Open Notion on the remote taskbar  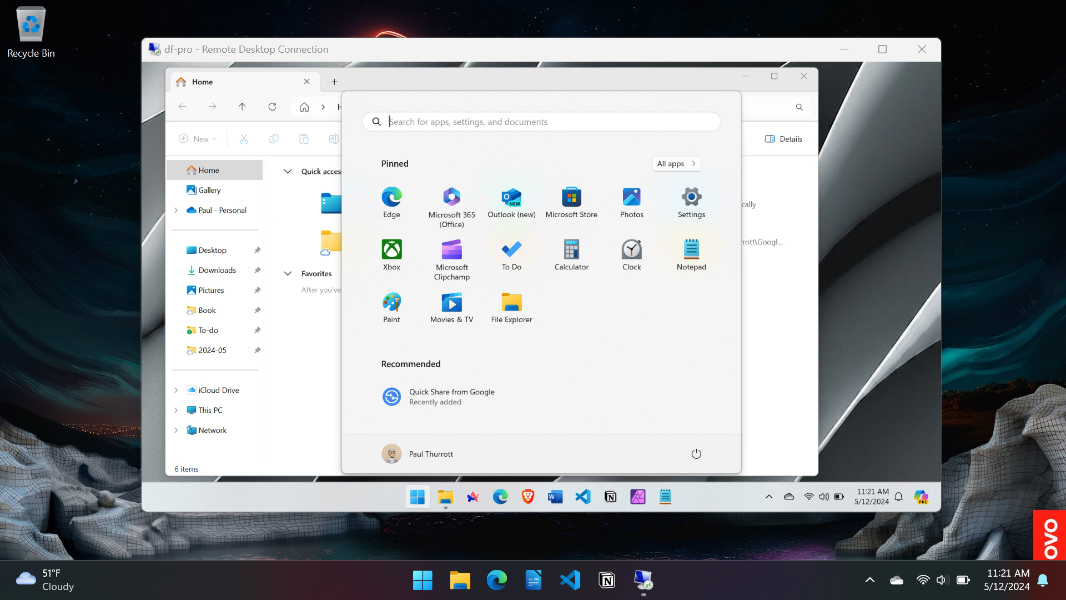[611, 497]
